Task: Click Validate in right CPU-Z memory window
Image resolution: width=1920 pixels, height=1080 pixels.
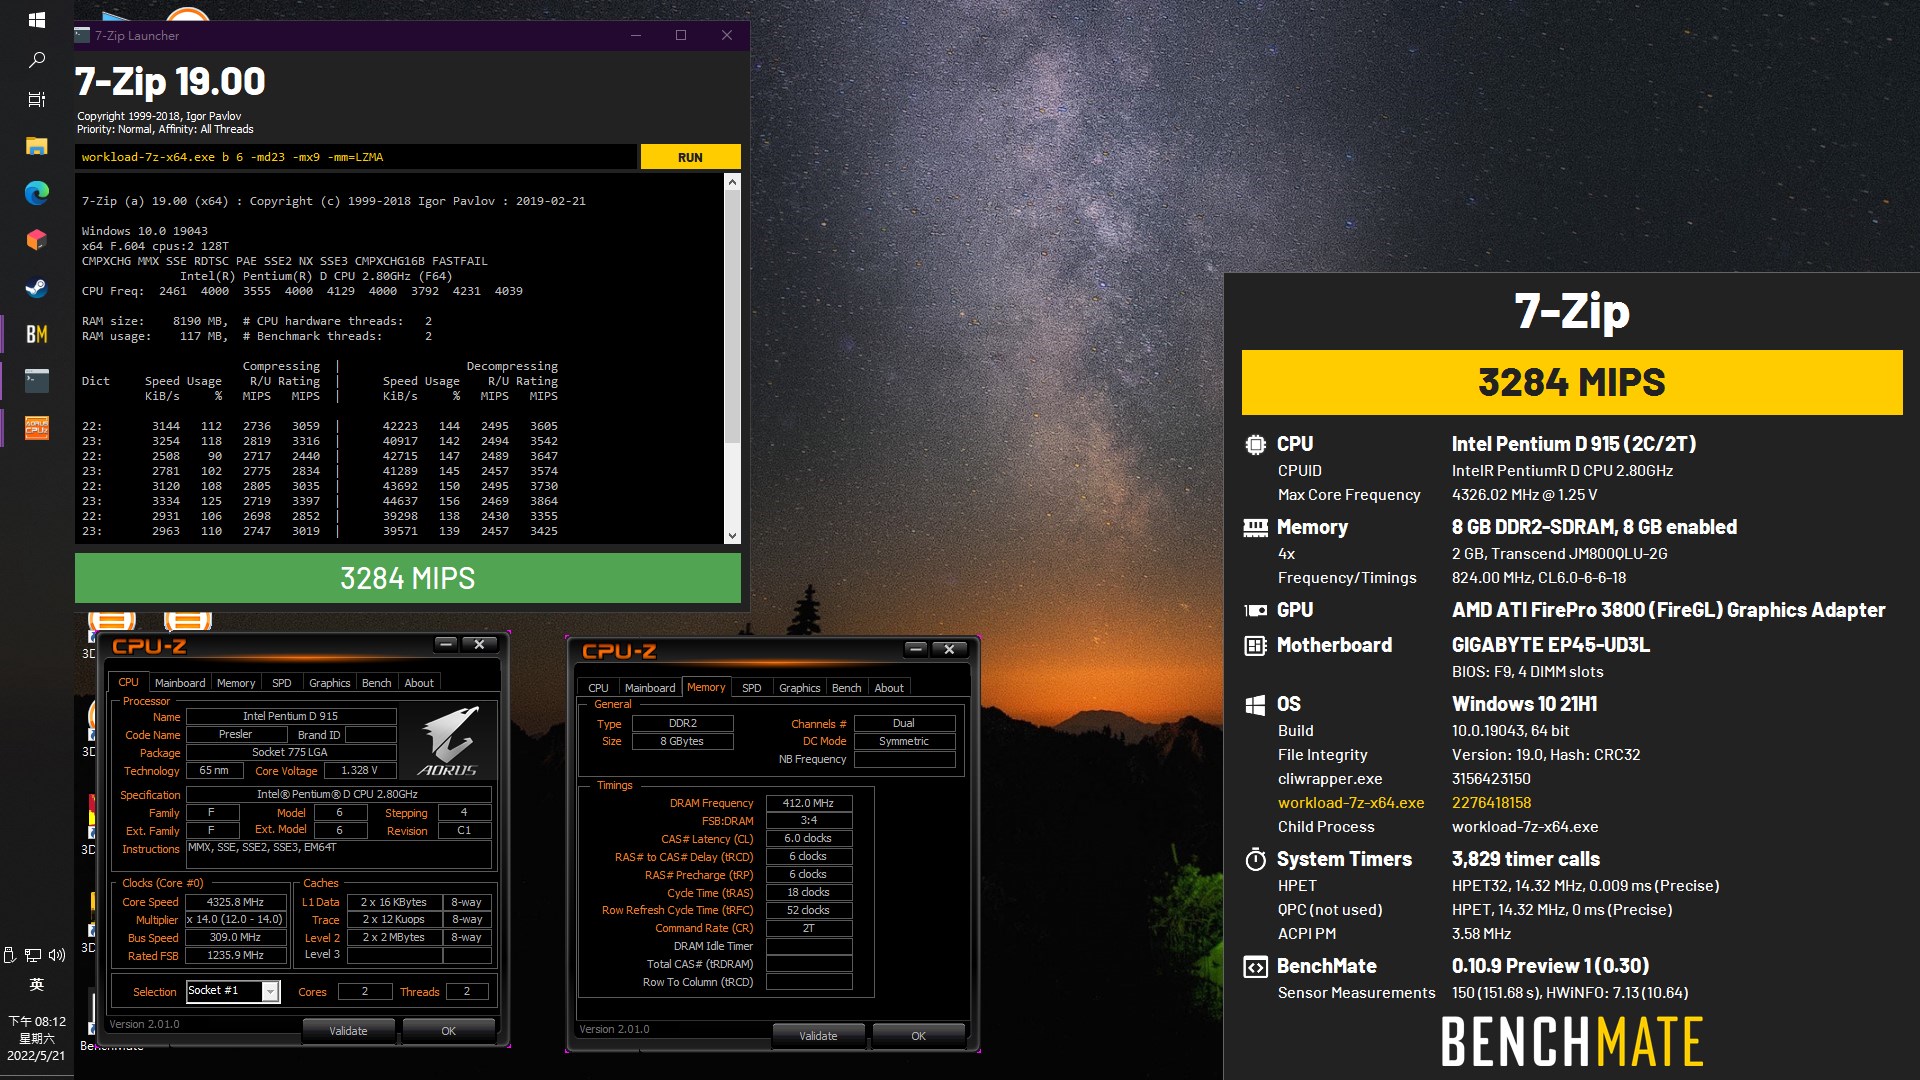Action: click(818, 1036)
